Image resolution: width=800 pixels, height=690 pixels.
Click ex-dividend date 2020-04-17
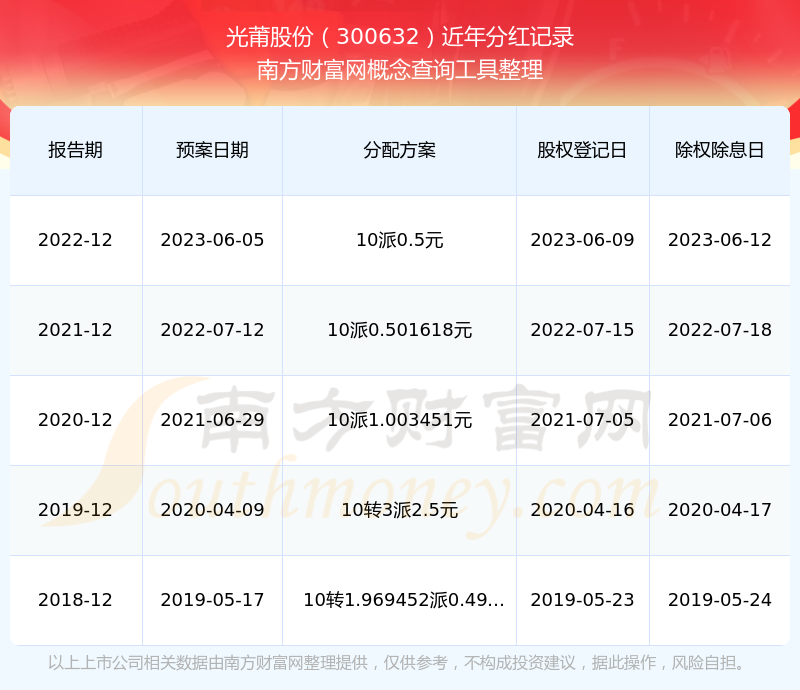click(719, 509)
